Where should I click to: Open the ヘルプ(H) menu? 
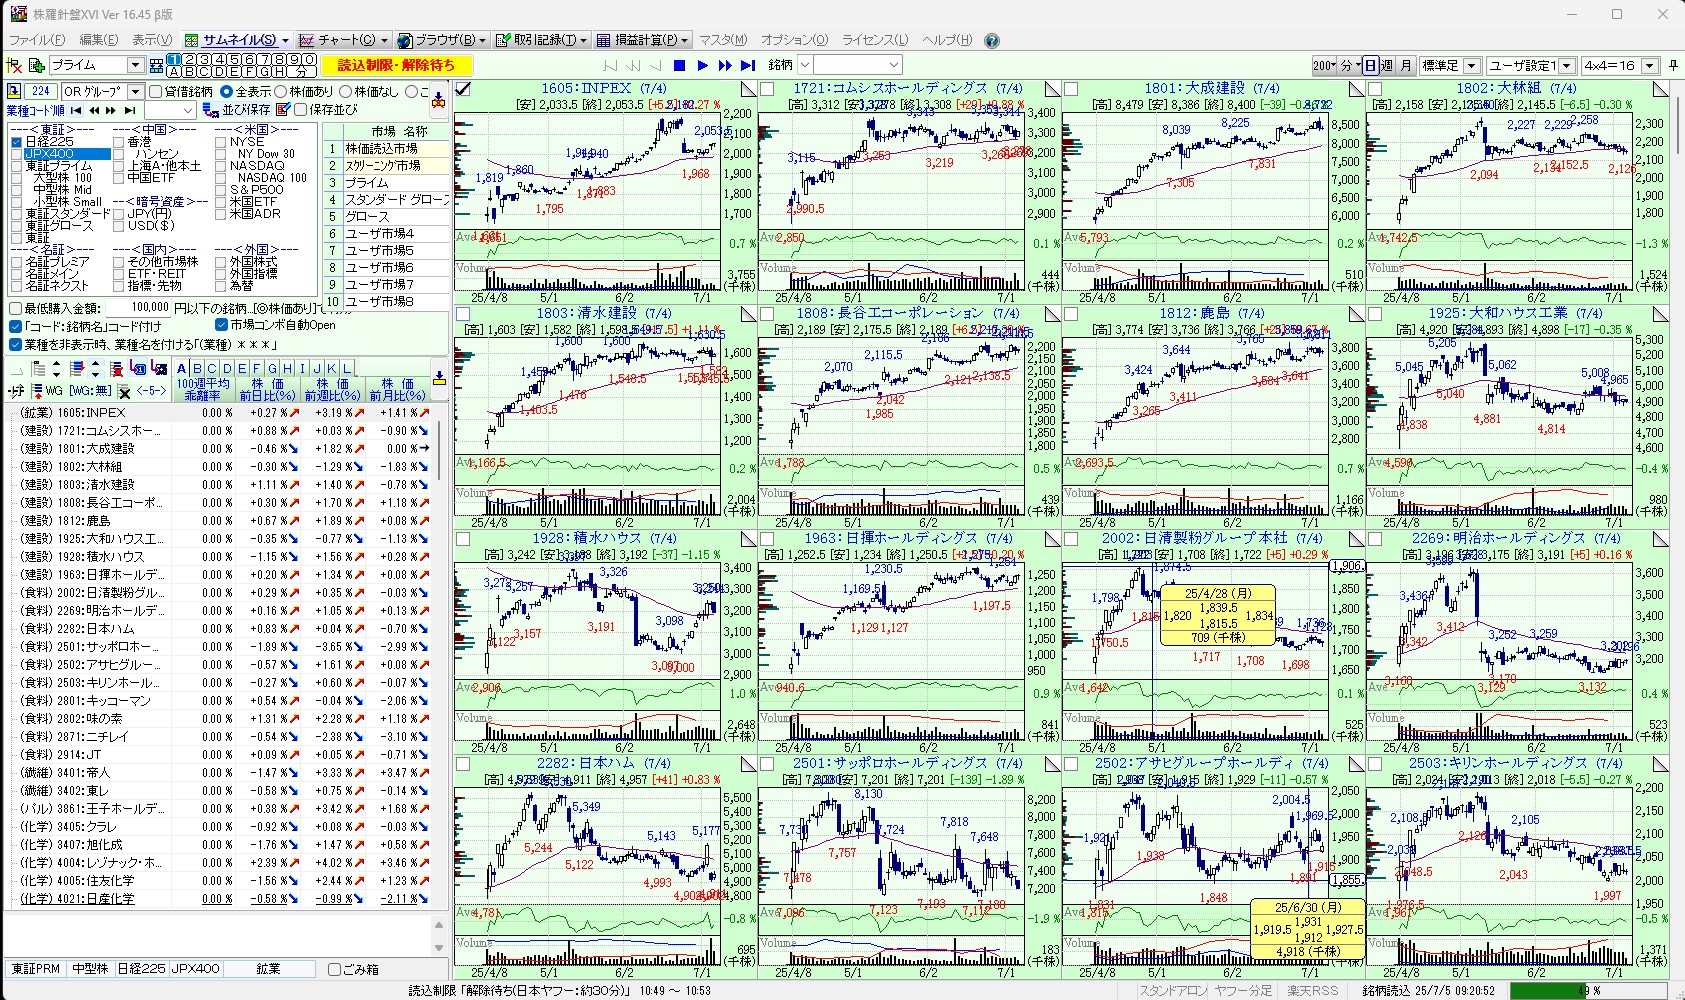click(x=946, y=40)
